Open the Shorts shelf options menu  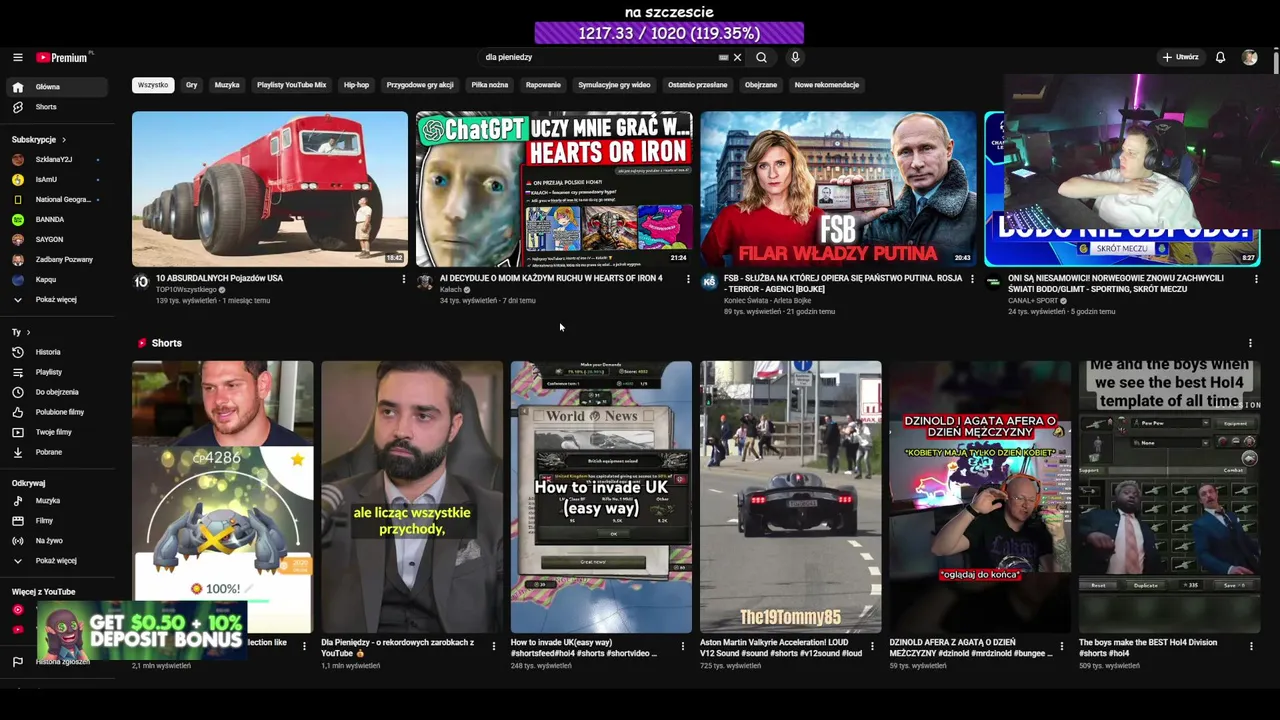click(1250, 343)
